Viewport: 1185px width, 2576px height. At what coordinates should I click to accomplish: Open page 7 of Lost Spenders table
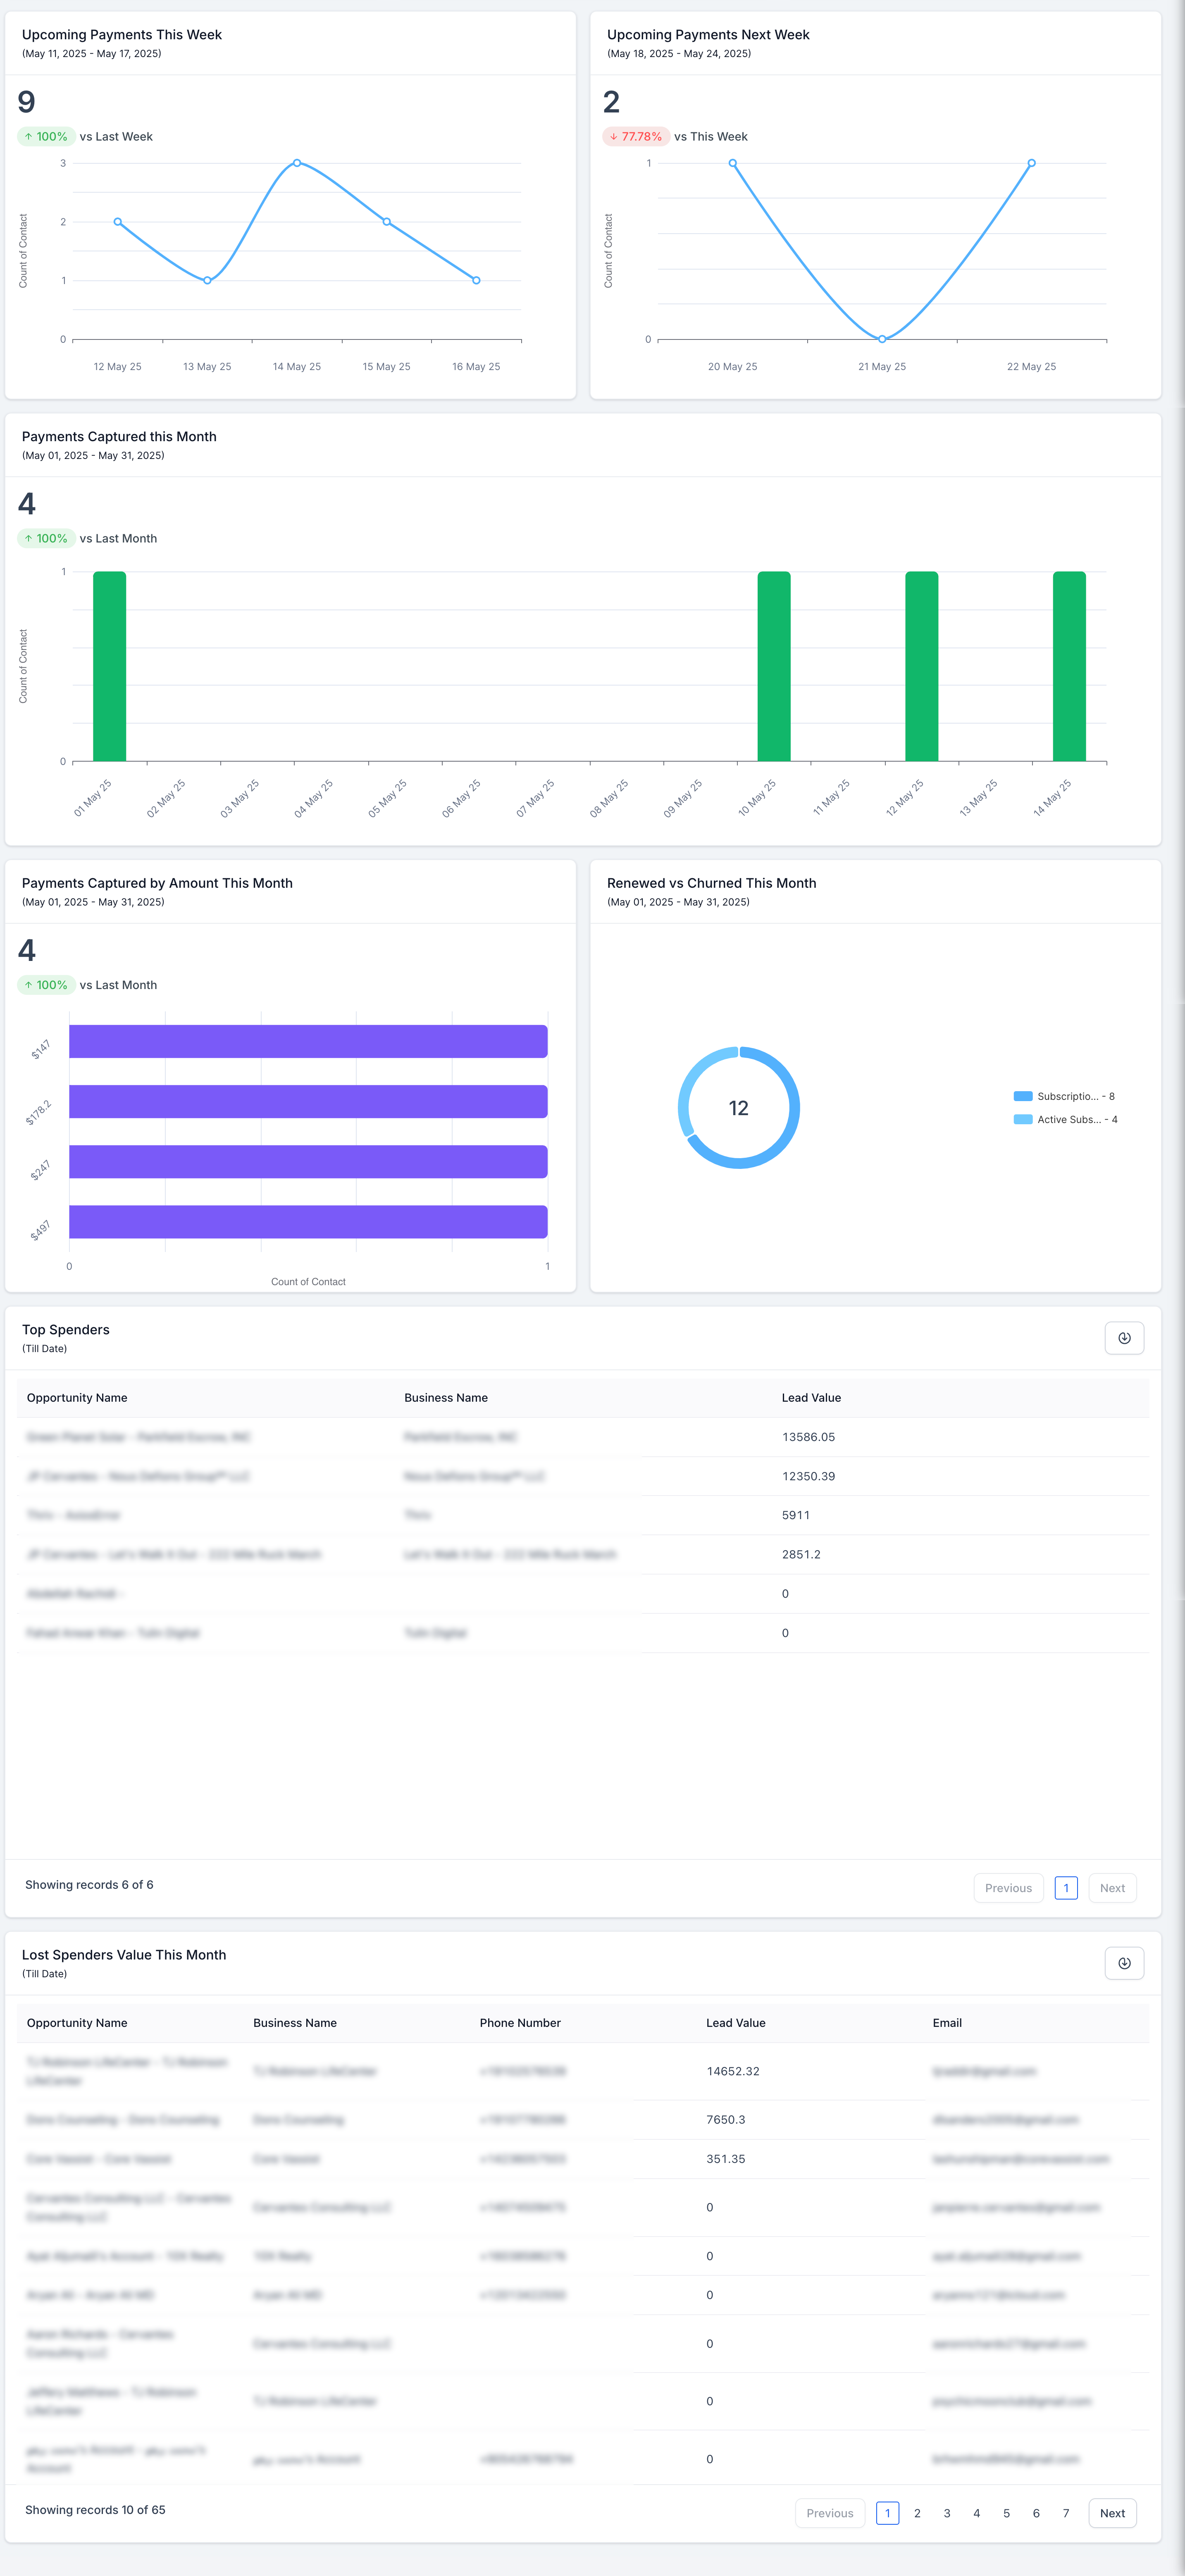coord(1066,2513)
